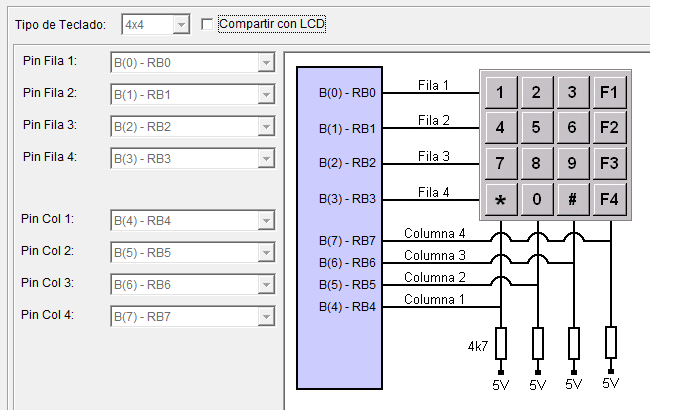Click B(5) - RB5 pin in chip diagram
674x410 pixels.
point(347,285)
